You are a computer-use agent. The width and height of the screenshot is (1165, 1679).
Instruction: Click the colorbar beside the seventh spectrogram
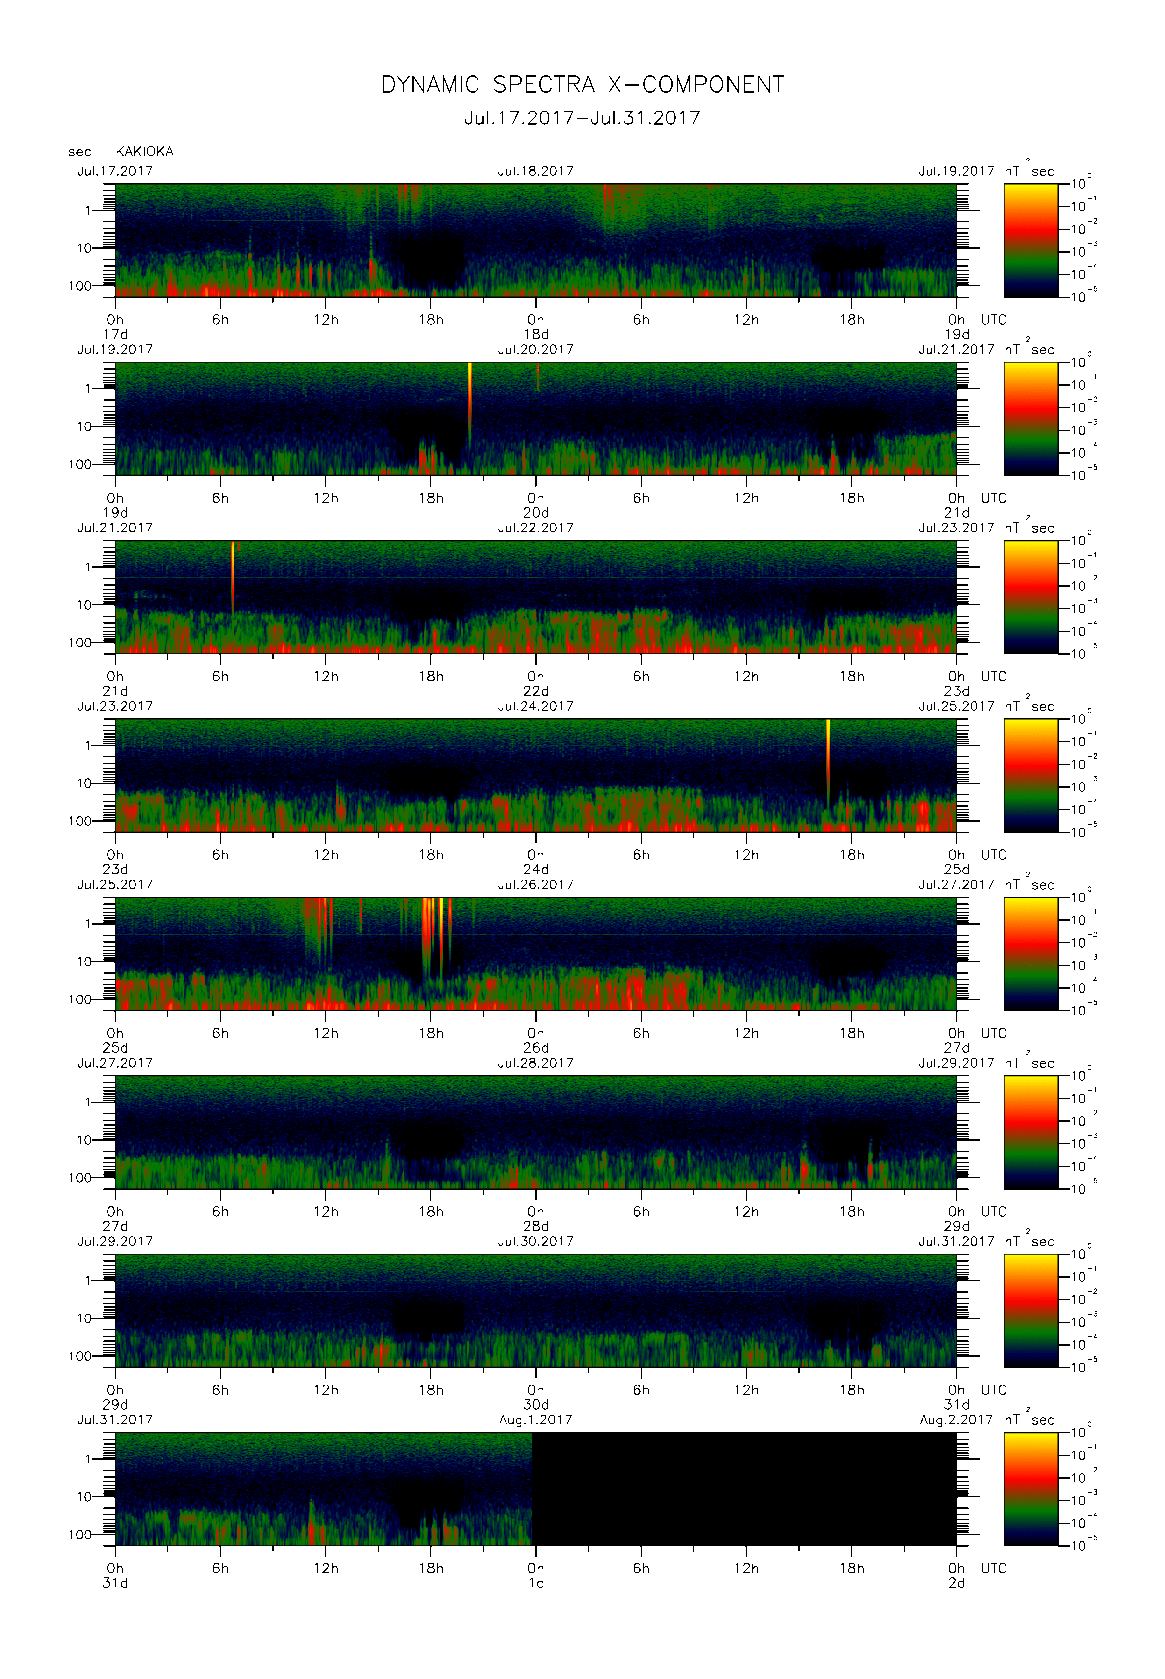(1030, 1310)
